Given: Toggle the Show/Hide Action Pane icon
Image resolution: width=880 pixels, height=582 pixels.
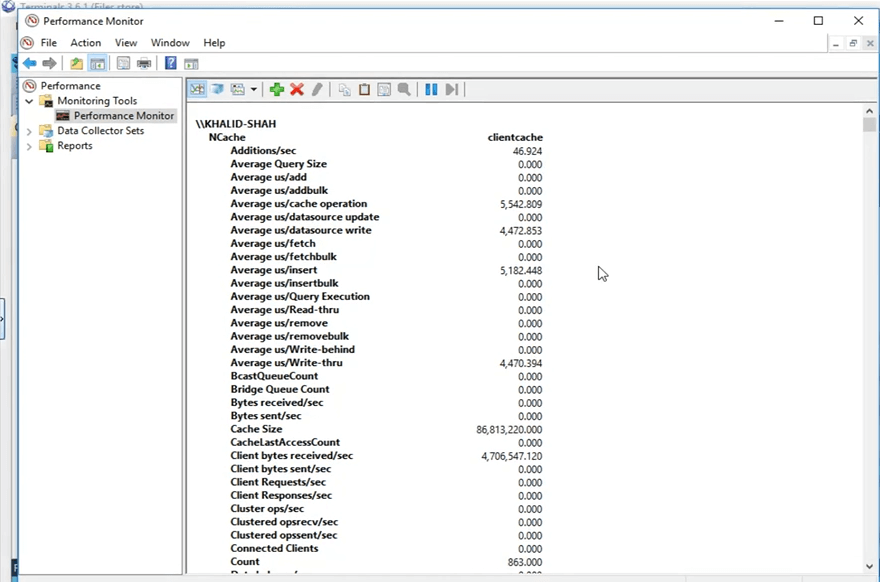Looking at the screenshot, I should pyautogui.click(x=191, y=63).
